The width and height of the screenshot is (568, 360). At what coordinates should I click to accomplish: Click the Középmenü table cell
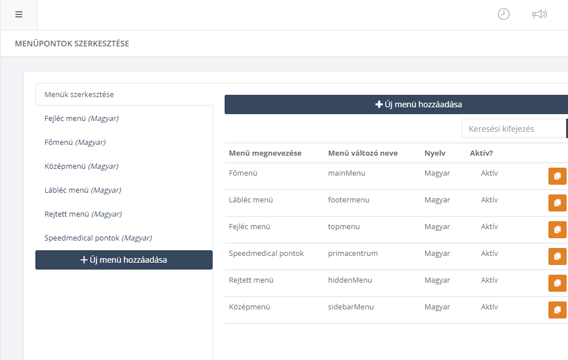[250, 307]
